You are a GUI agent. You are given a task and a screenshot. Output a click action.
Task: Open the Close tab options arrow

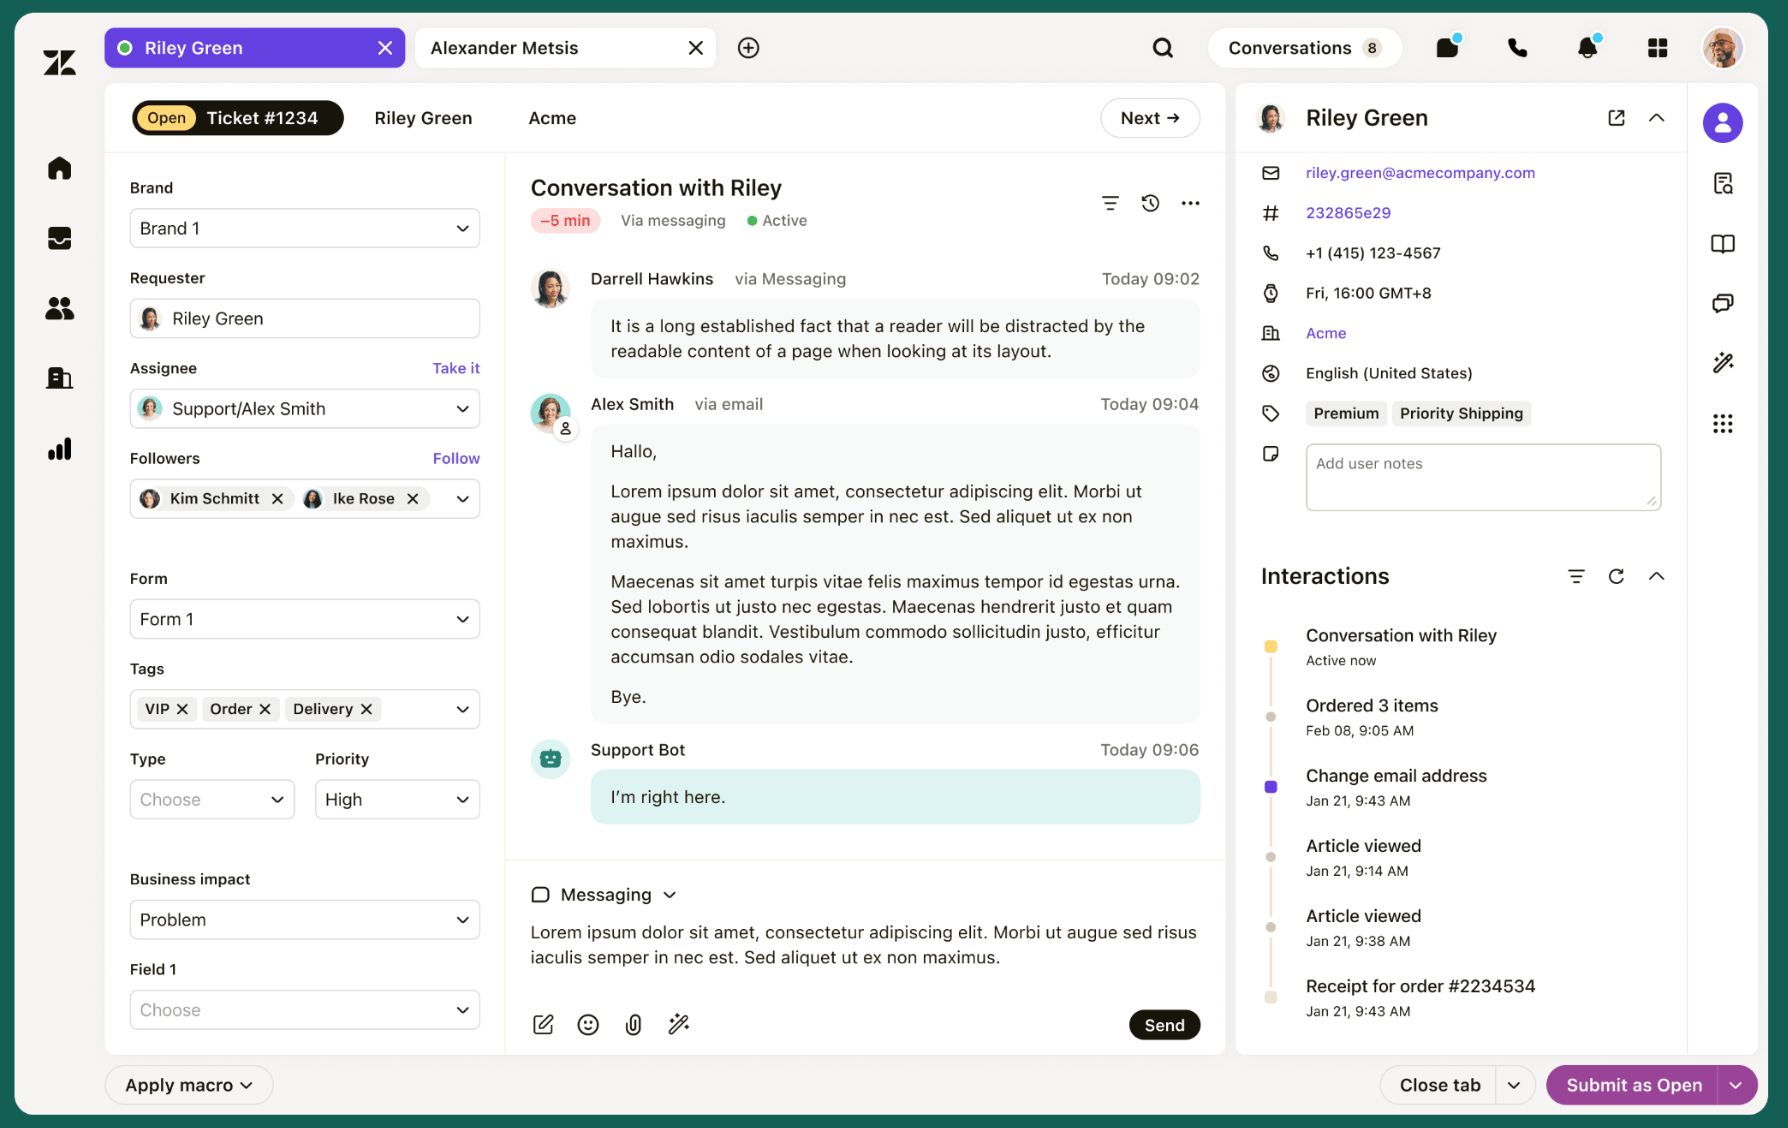pos(1514,1085)
